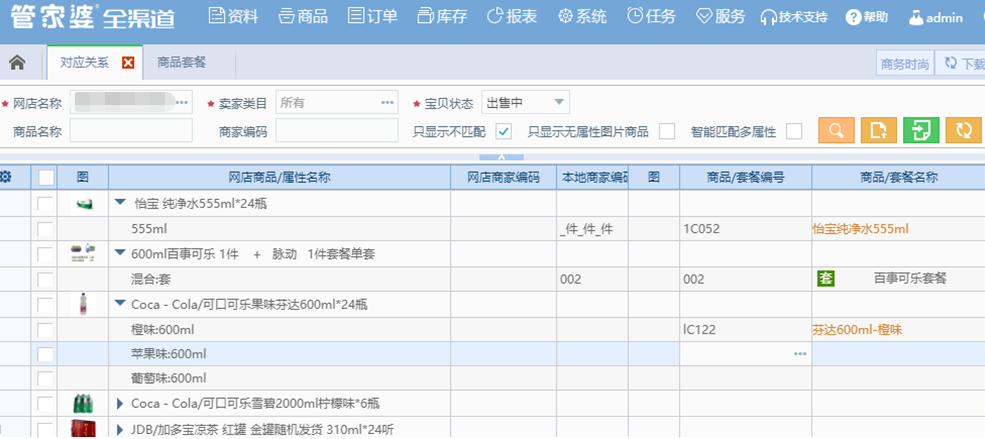Click into 商品名称 input field

pos(131,131)
